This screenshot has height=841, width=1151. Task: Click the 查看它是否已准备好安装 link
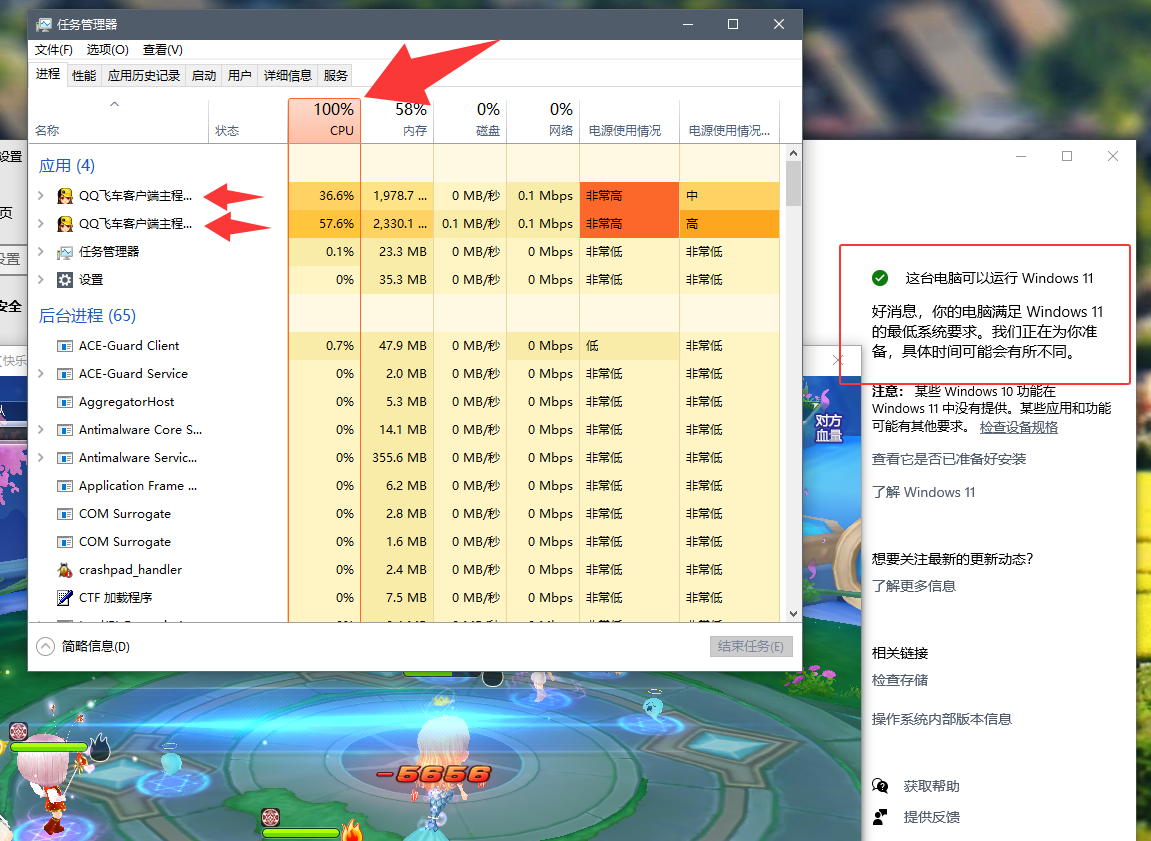[x=948, y=459]
